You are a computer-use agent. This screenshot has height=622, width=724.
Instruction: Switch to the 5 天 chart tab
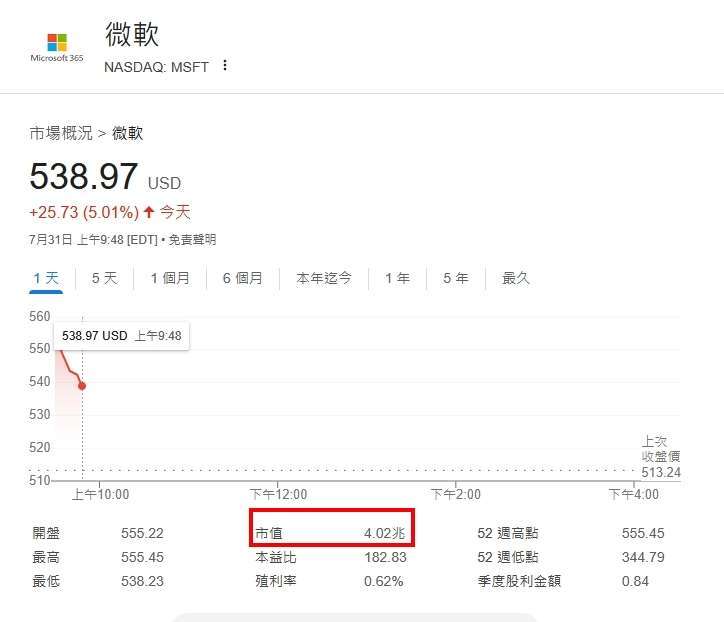pos(105,278)
